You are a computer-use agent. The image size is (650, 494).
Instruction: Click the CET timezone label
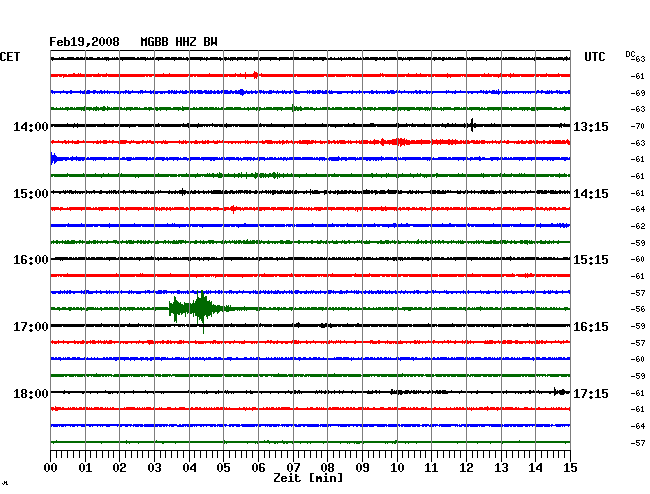pos(10,57)
